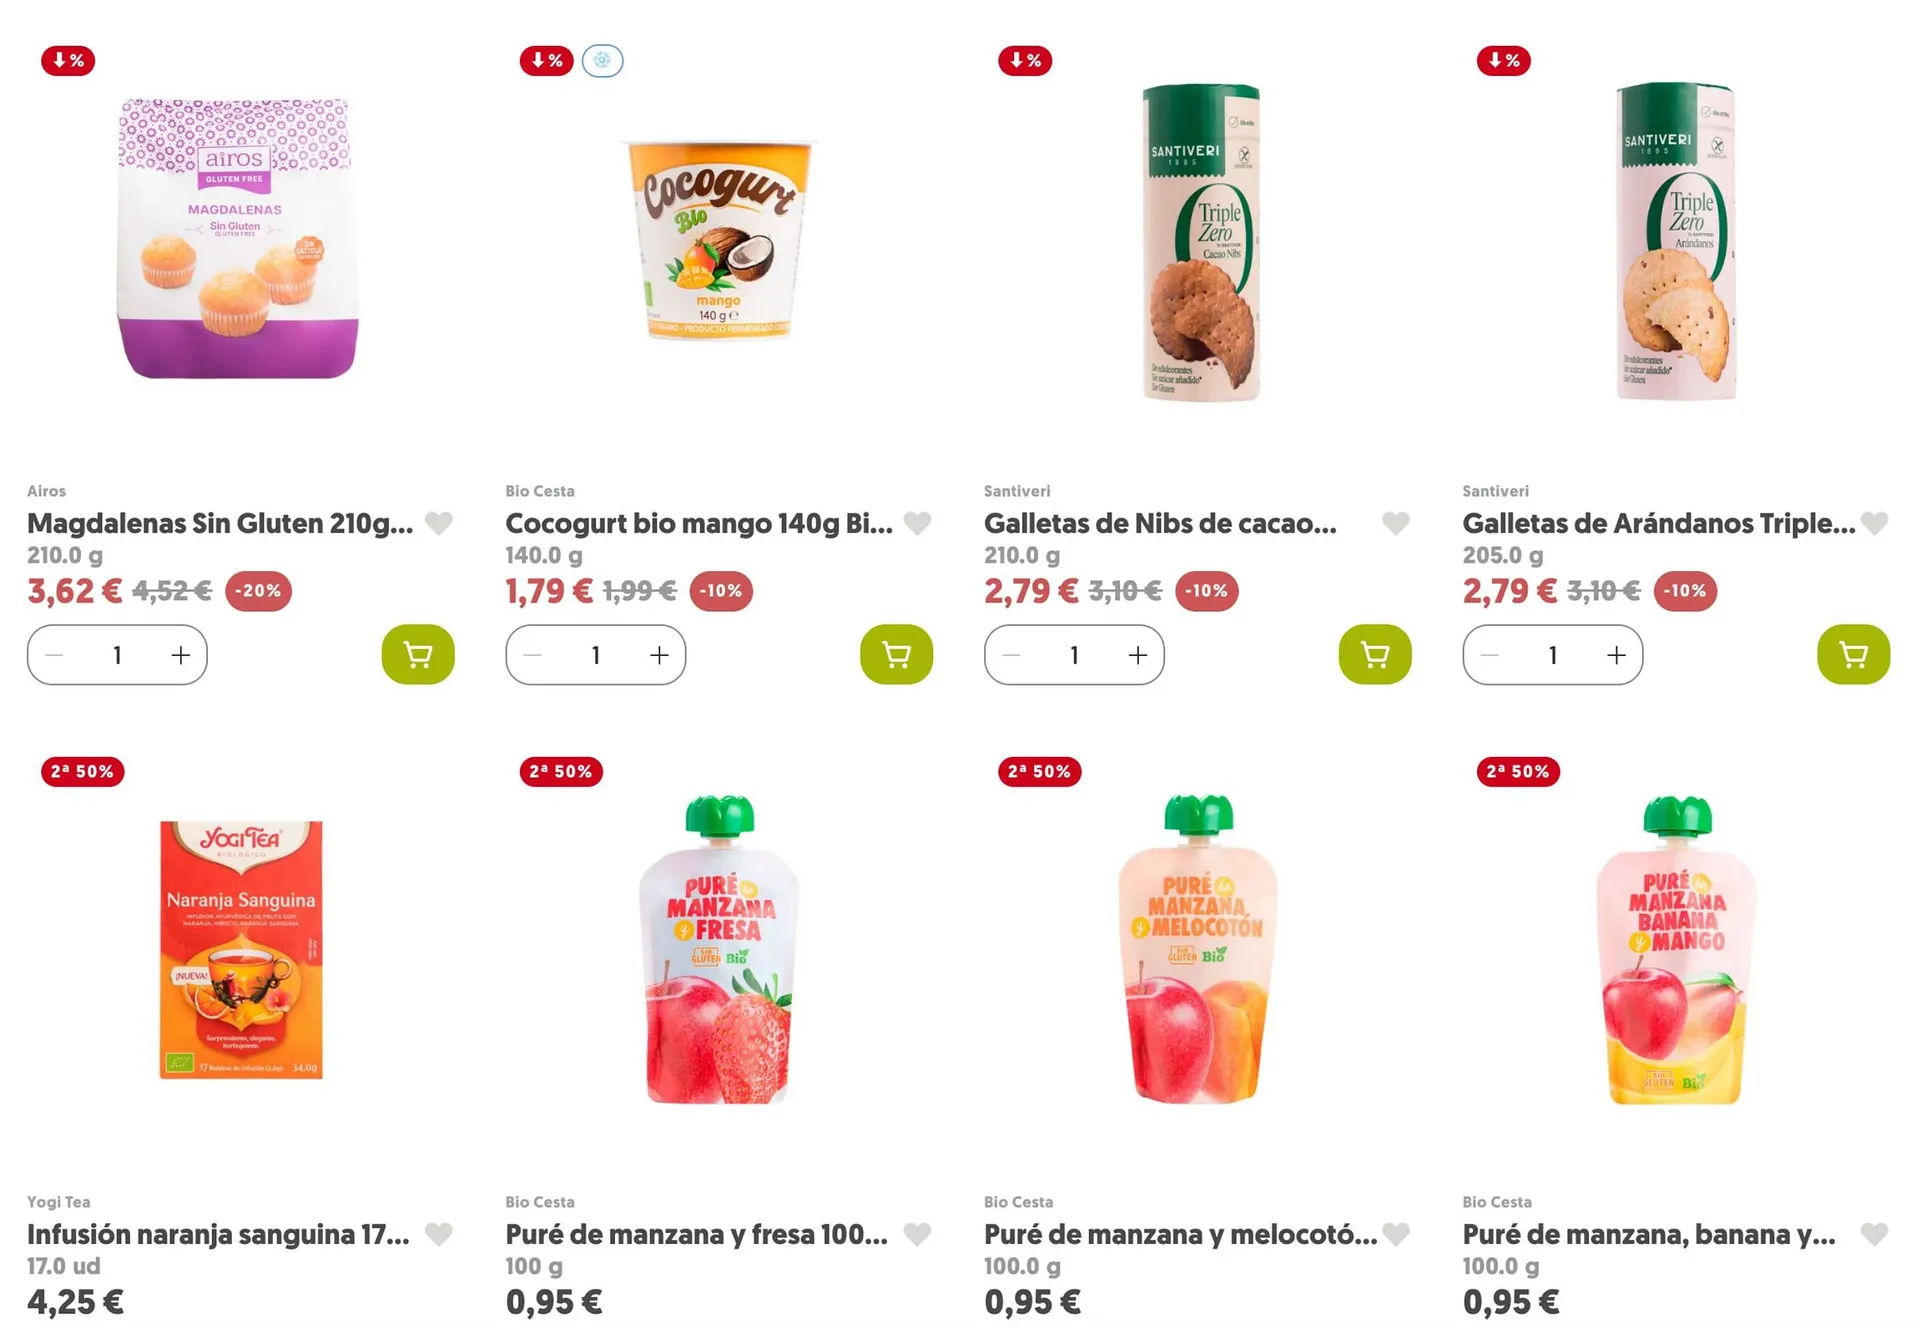Add Galletas de Arándanos to cart

click(x=1853, y=655)
